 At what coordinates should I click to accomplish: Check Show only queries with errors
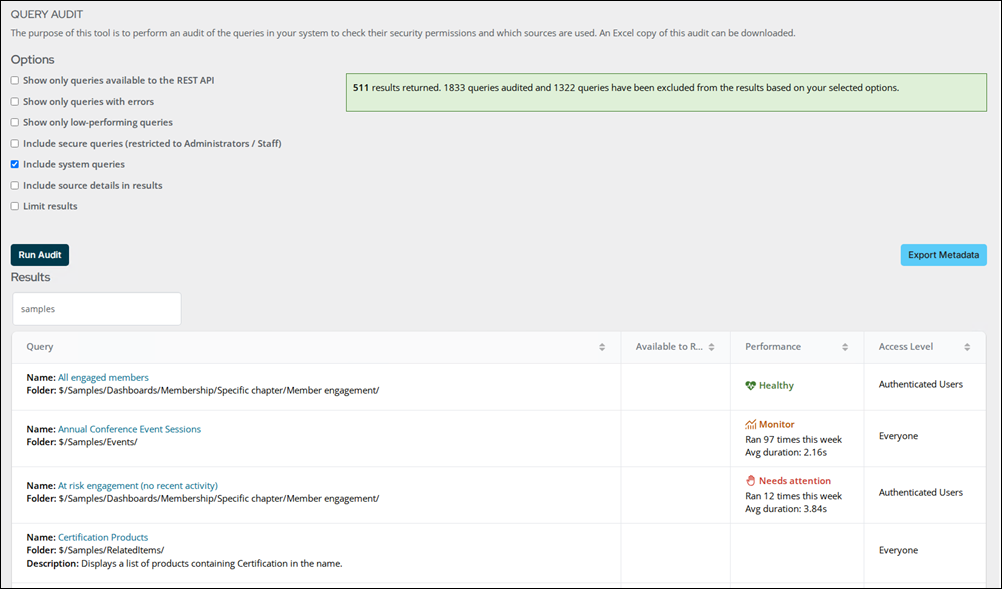click(15, 102)
